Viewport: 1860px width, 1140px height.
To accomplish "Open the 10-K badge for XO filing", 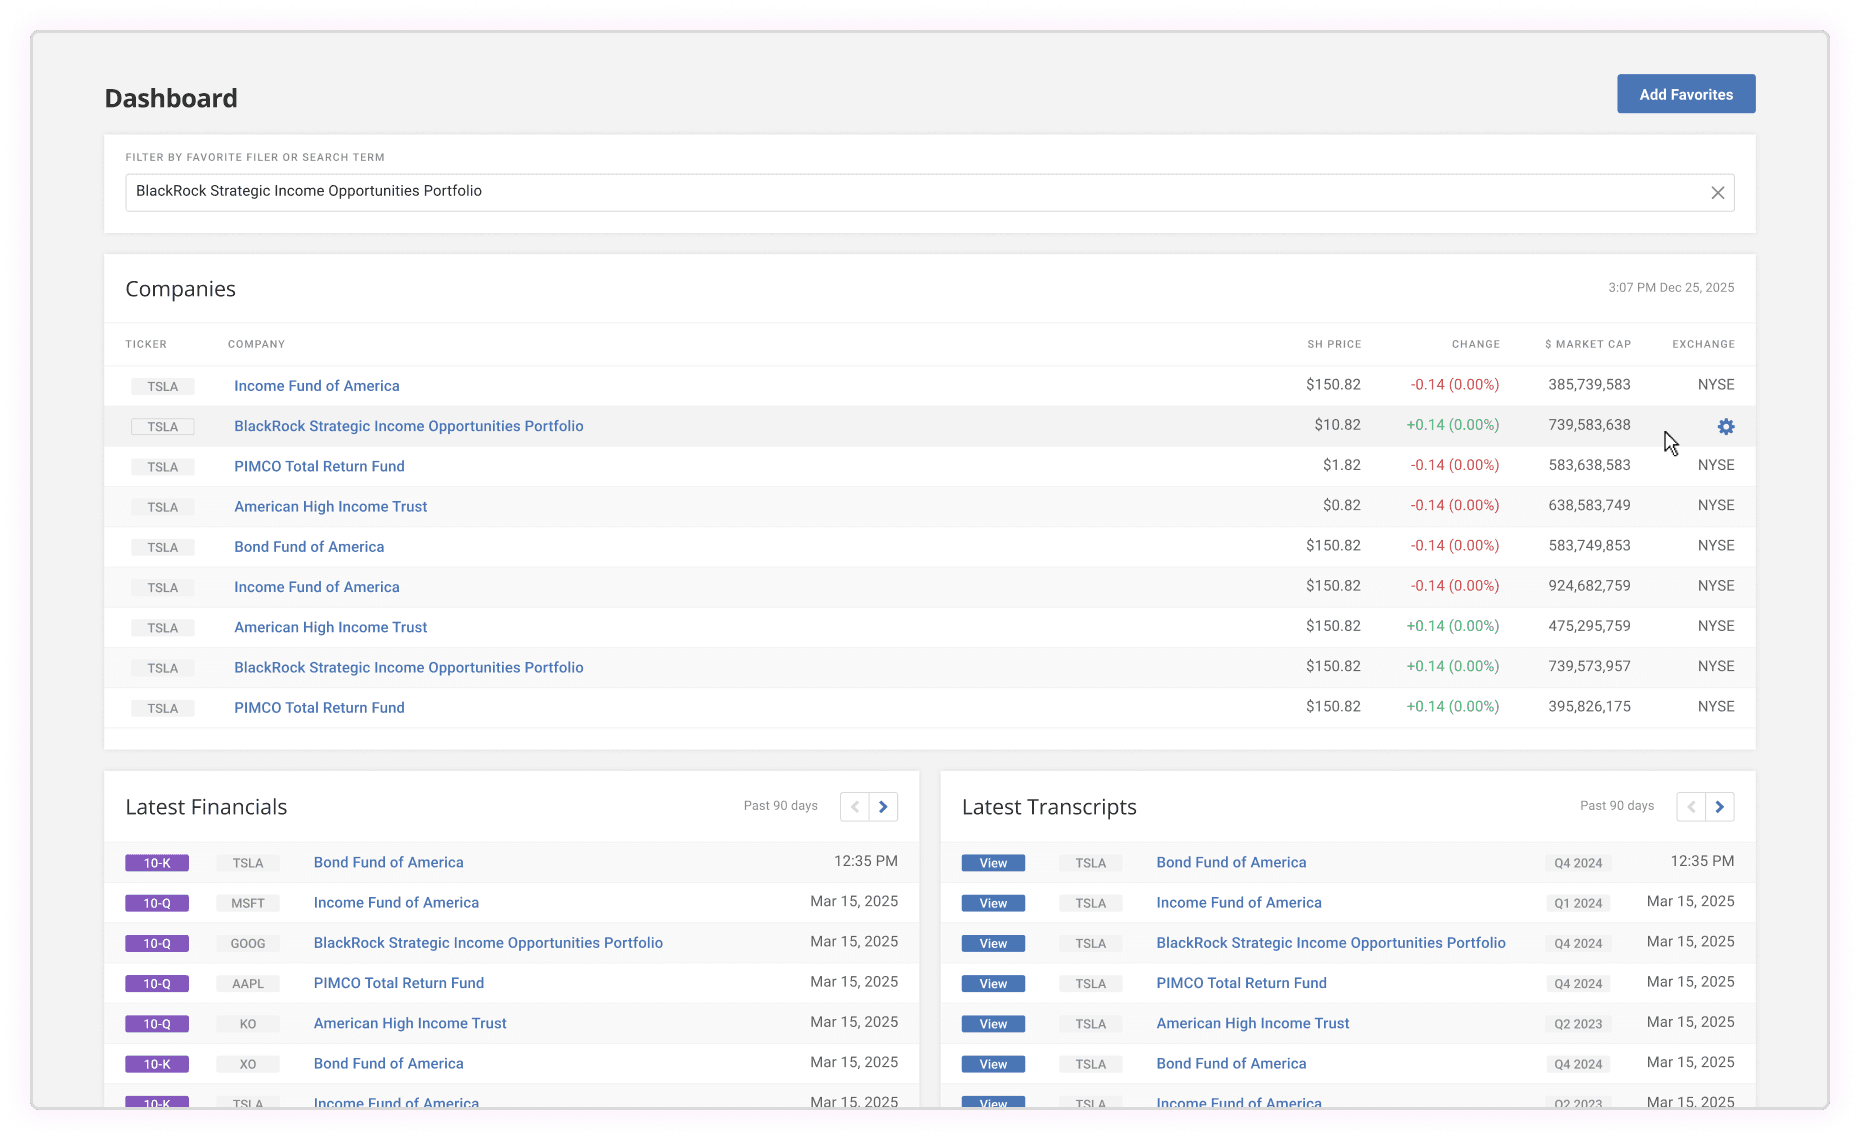I will point(157,1064).
